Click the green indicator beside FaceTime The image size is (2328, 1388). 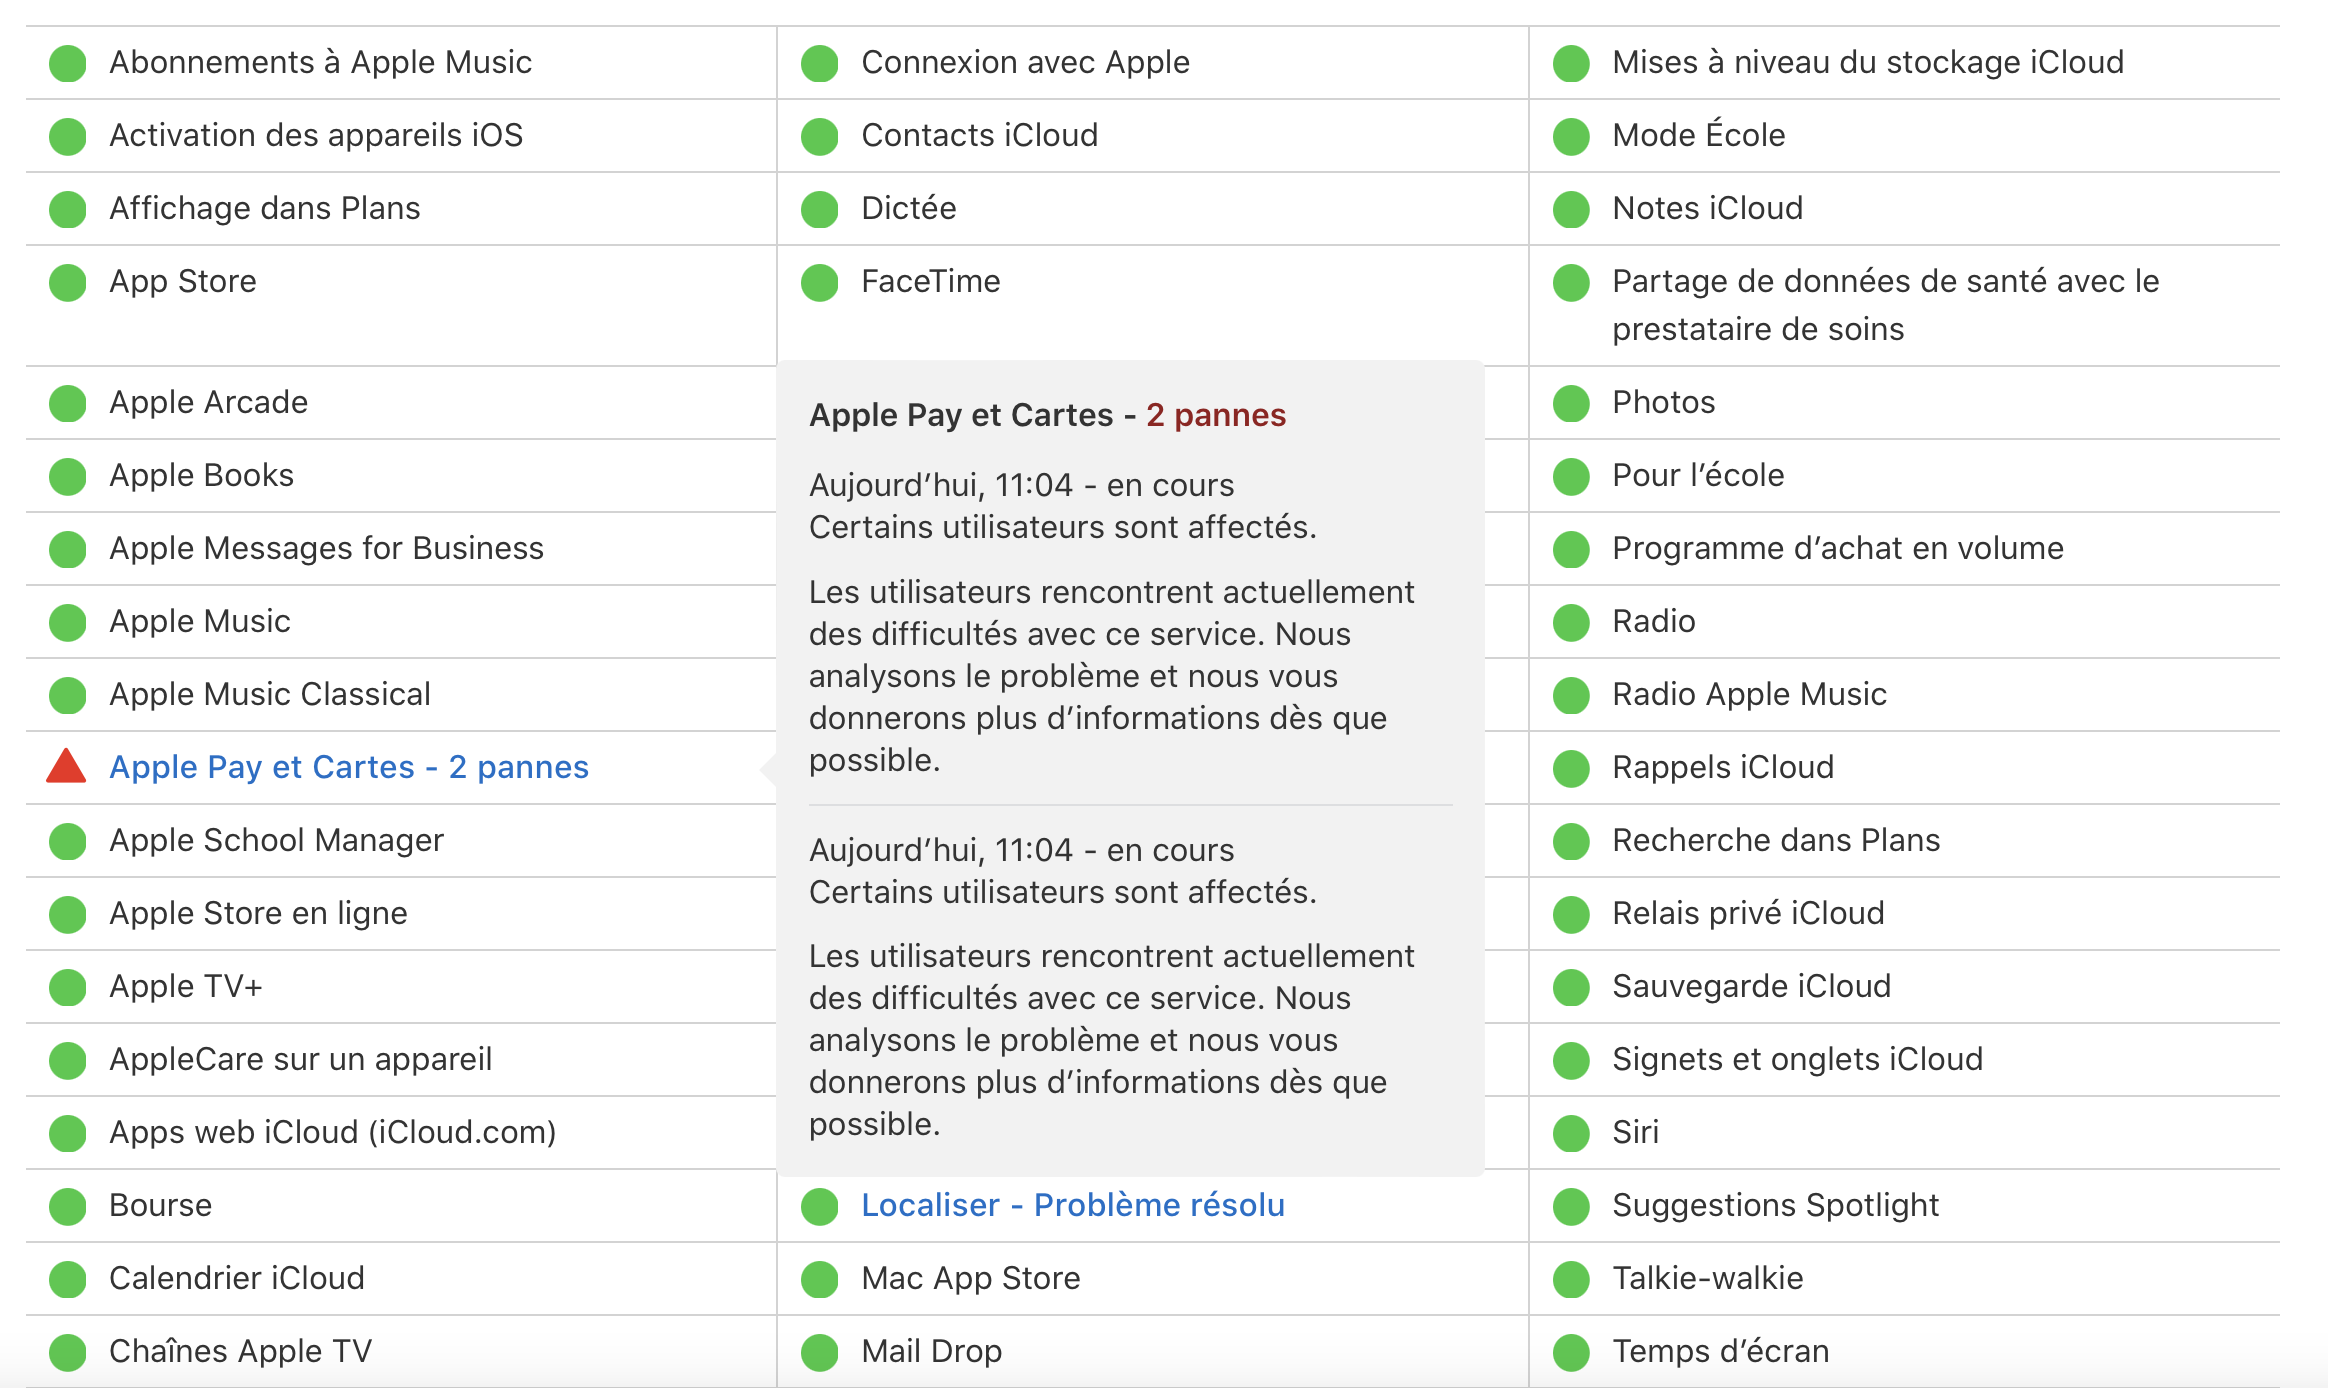coord(819,282)
